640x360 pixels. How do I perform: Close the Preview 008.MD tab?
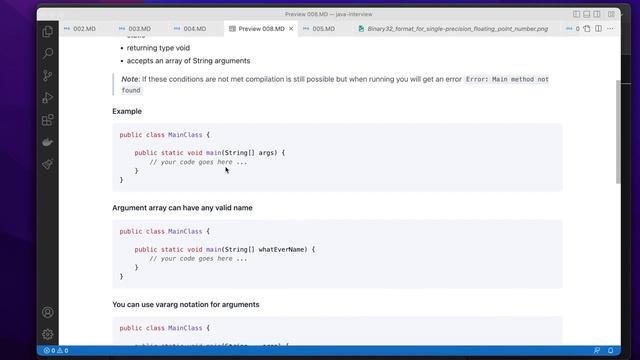click(x=291, y=29)
